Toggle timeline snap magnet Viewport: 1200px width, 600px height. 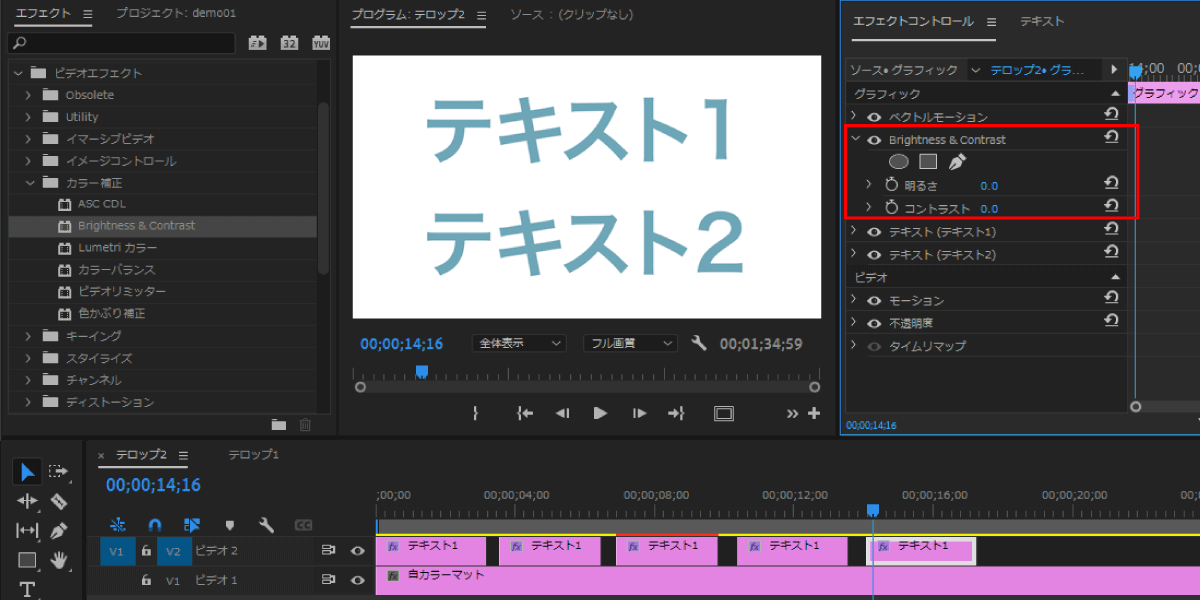[x=154, y=524]
